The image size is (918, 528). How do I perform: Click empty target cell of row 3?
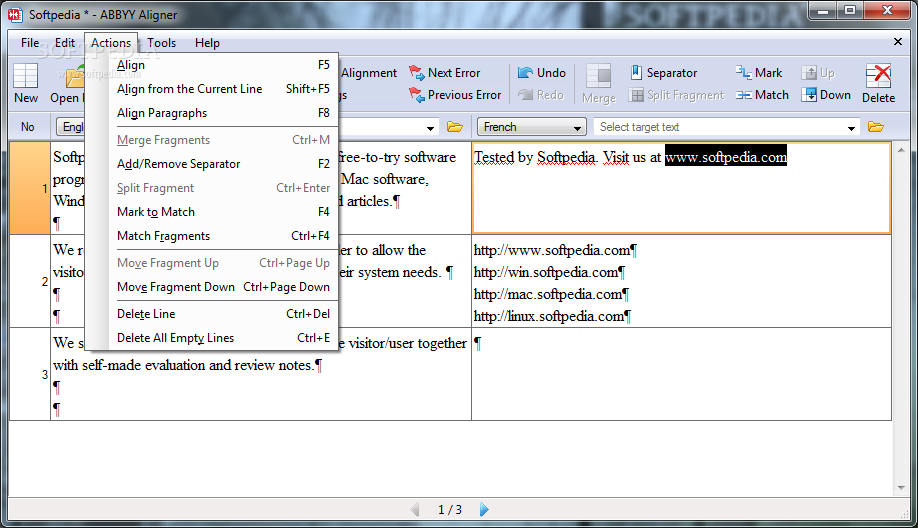click(x=681, y=375)
